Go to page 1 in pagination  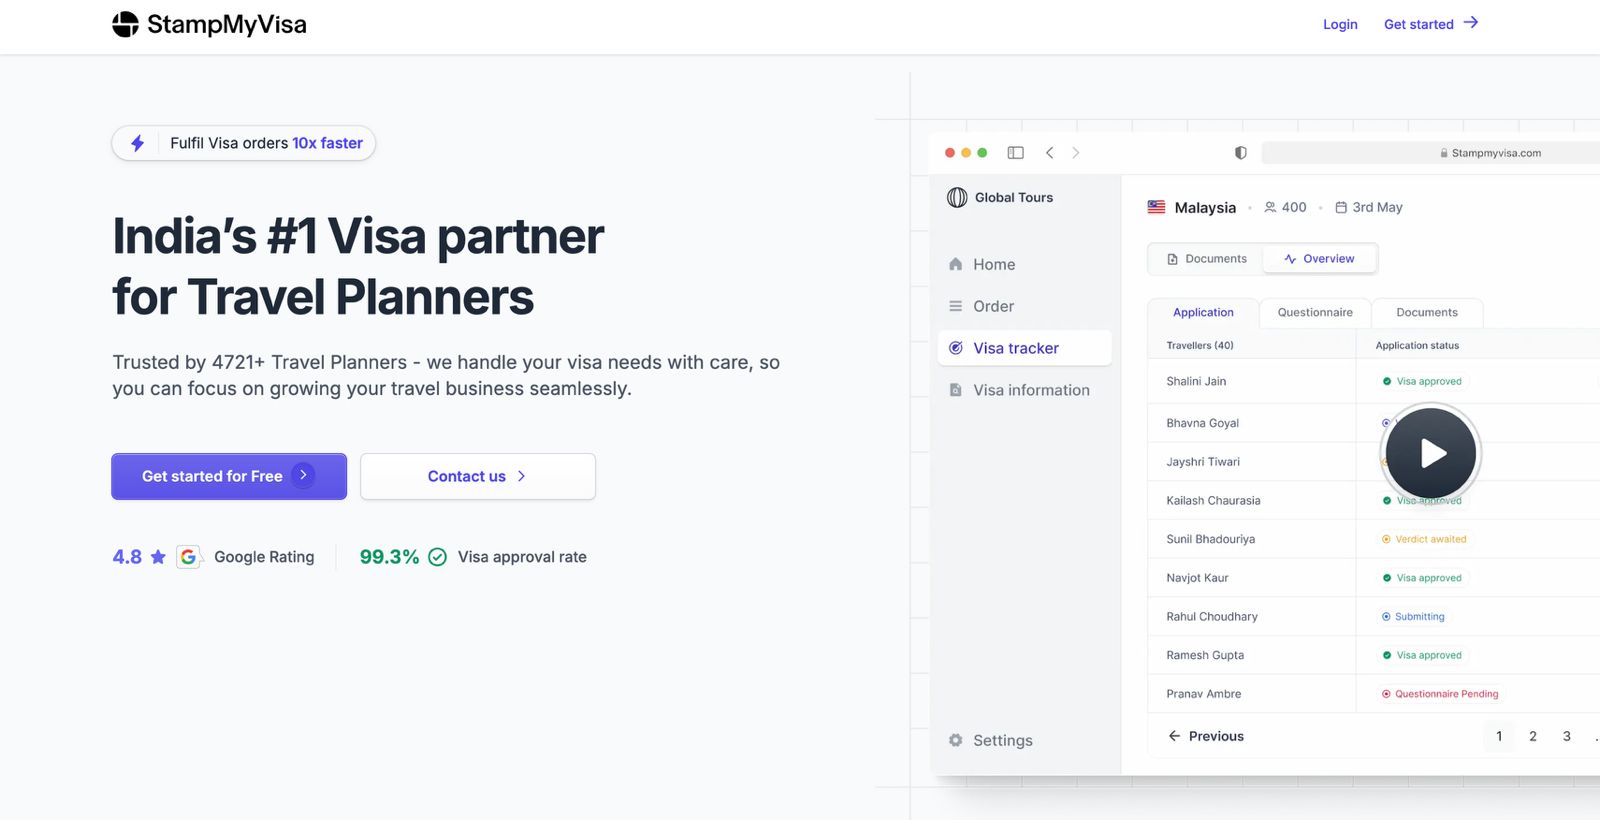click(x=1499, y=736)
